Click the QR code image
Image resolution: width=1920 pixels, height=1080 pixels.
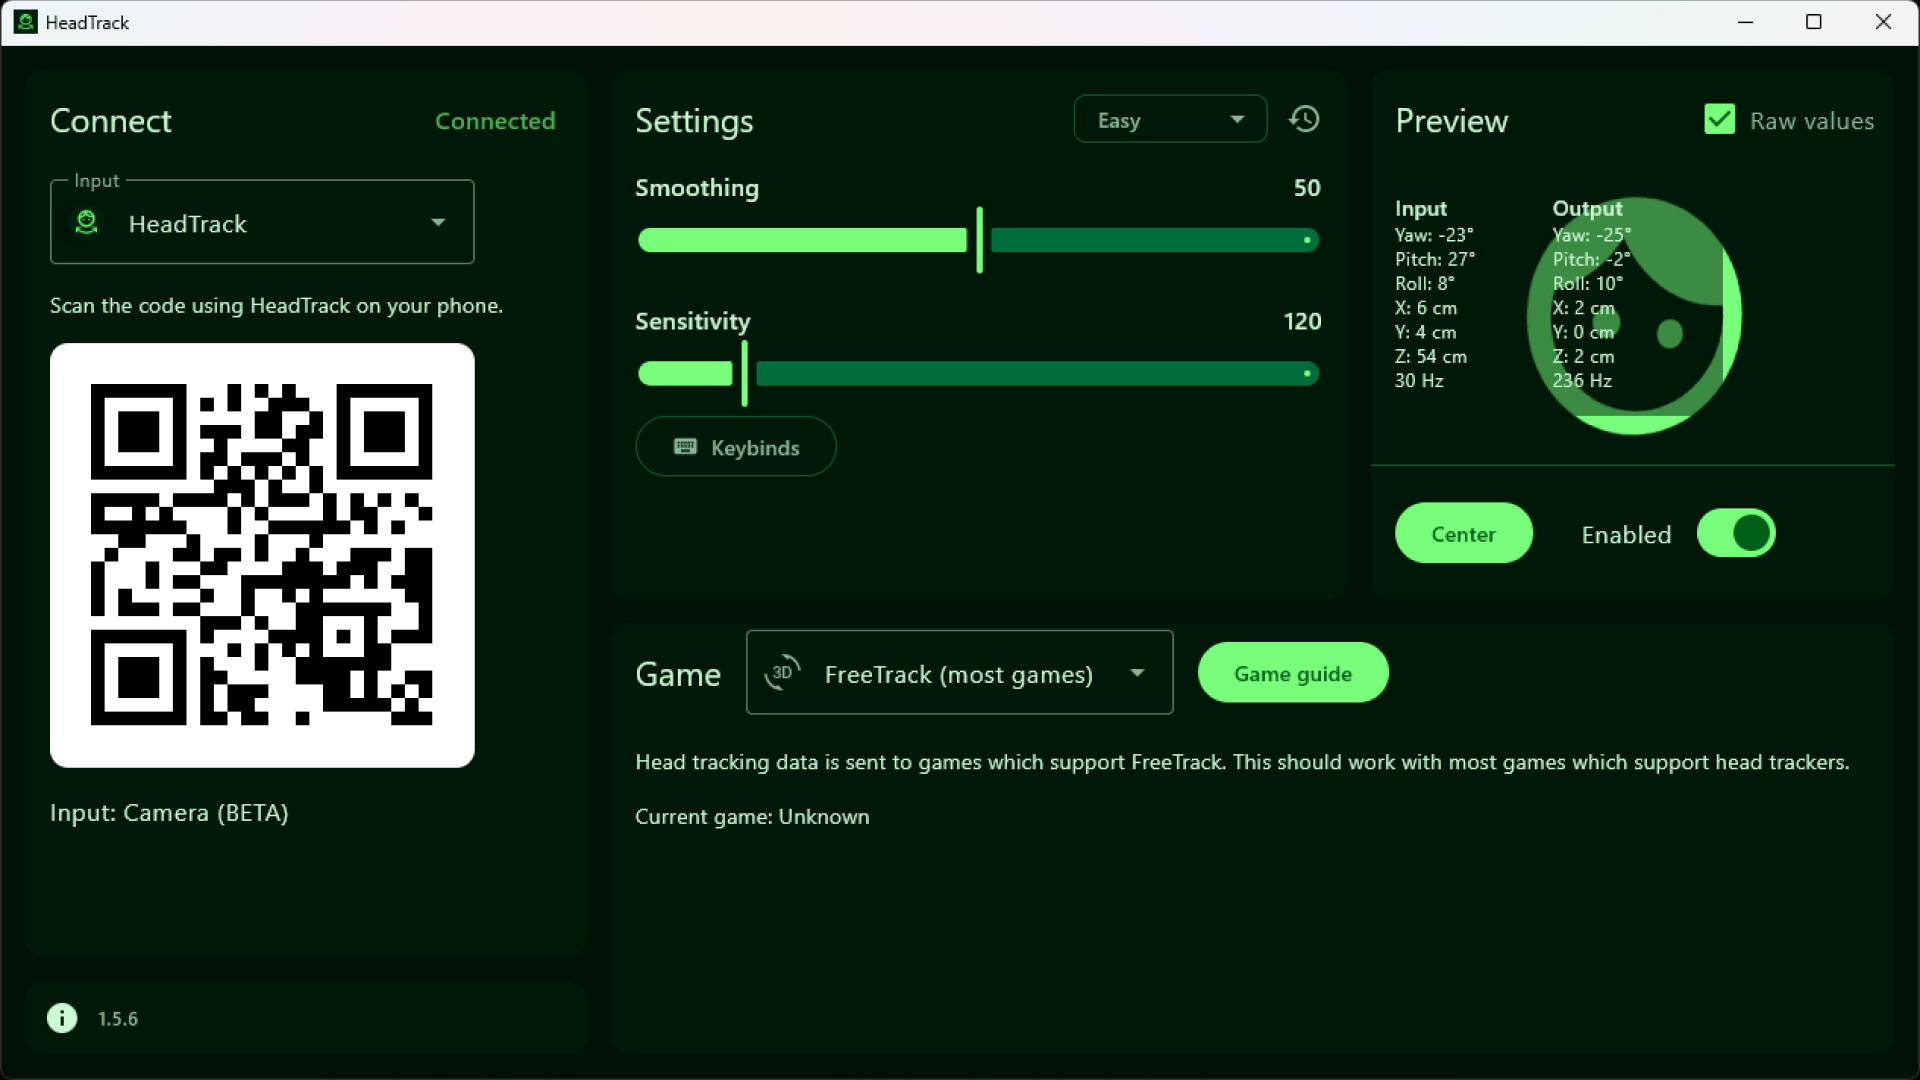[x=262, y=555]
